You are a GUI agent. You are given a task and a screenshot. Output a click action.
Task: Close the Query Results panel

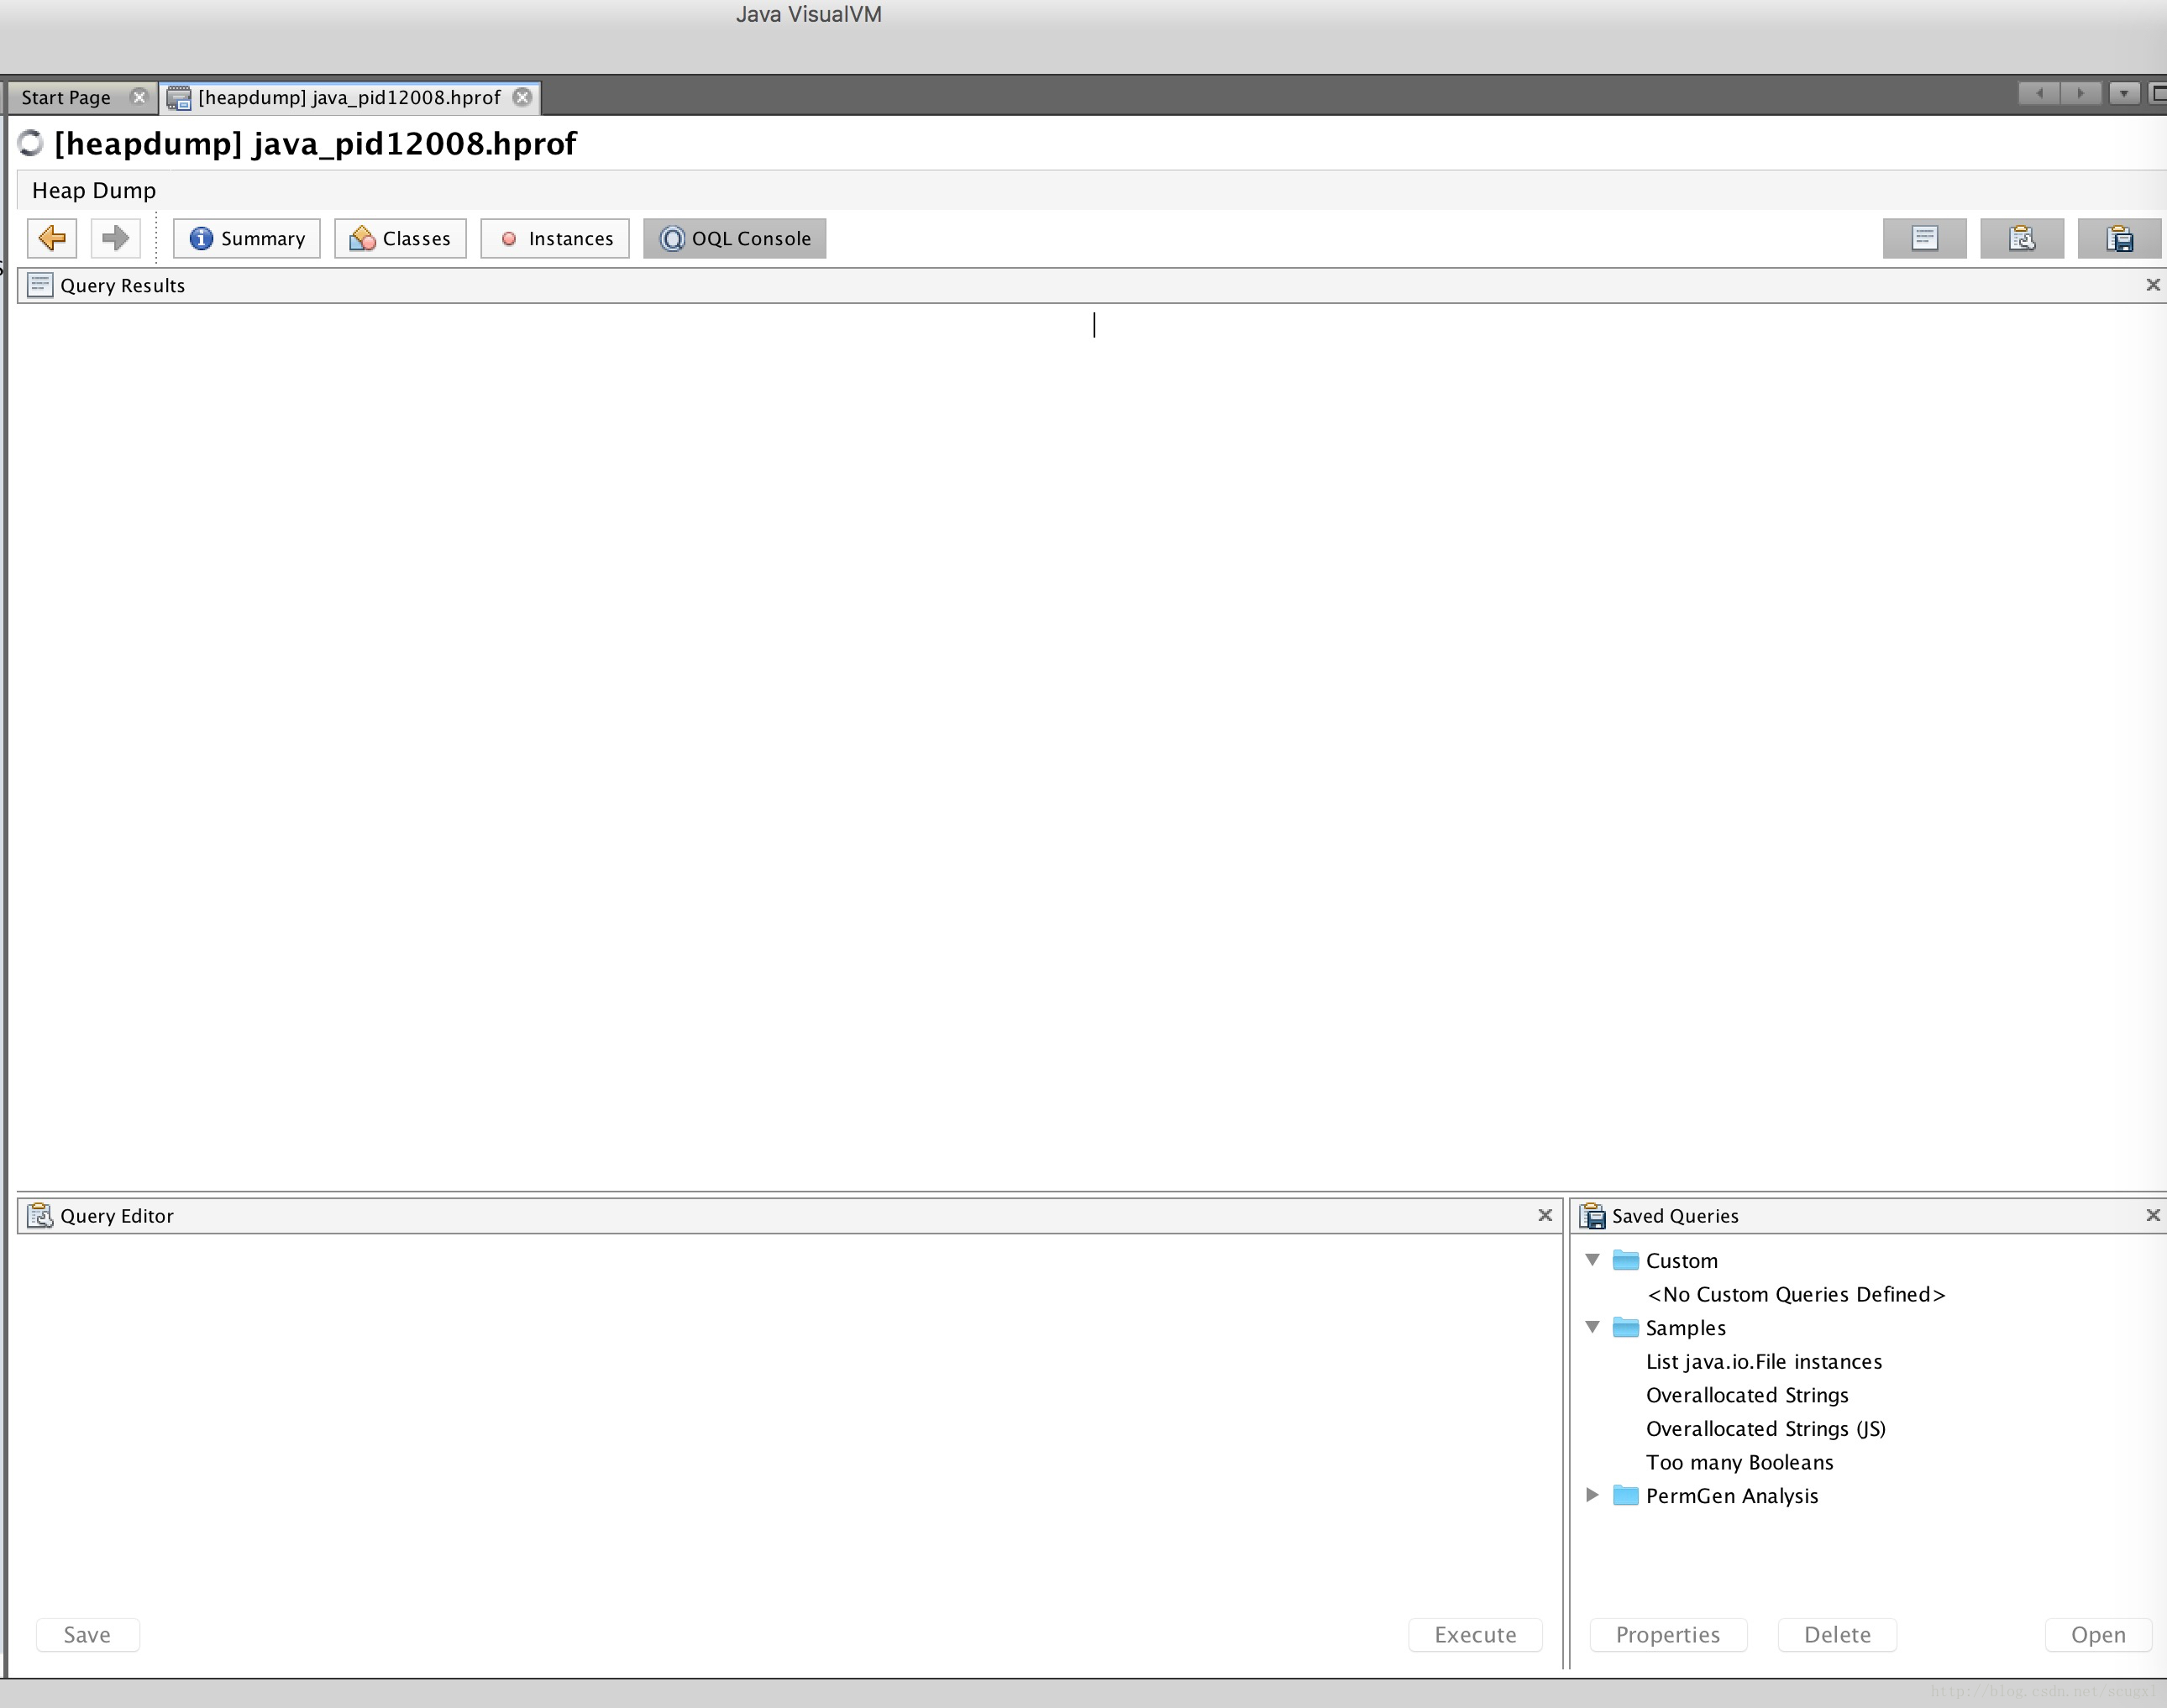(x=2153, y=285)
